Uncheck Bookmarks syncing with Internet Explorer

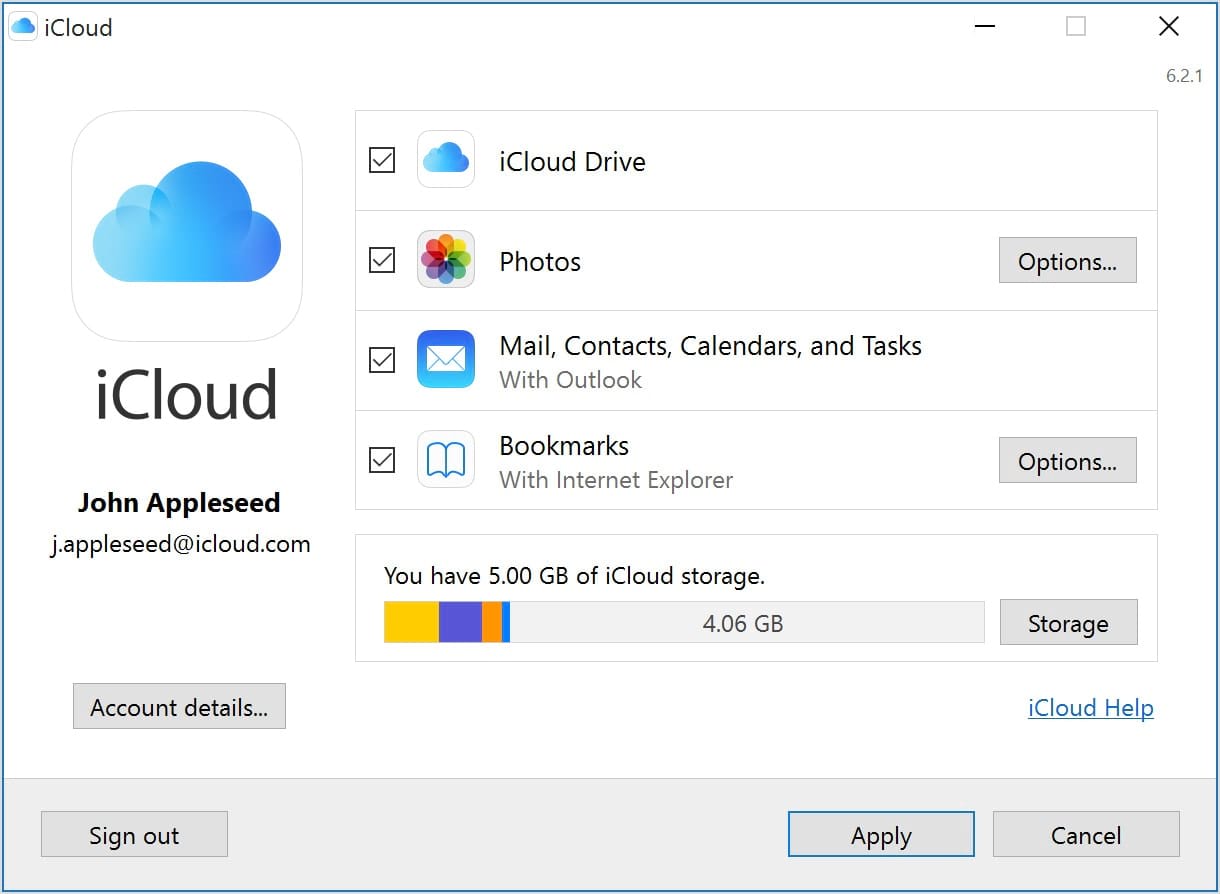(381, 459)
